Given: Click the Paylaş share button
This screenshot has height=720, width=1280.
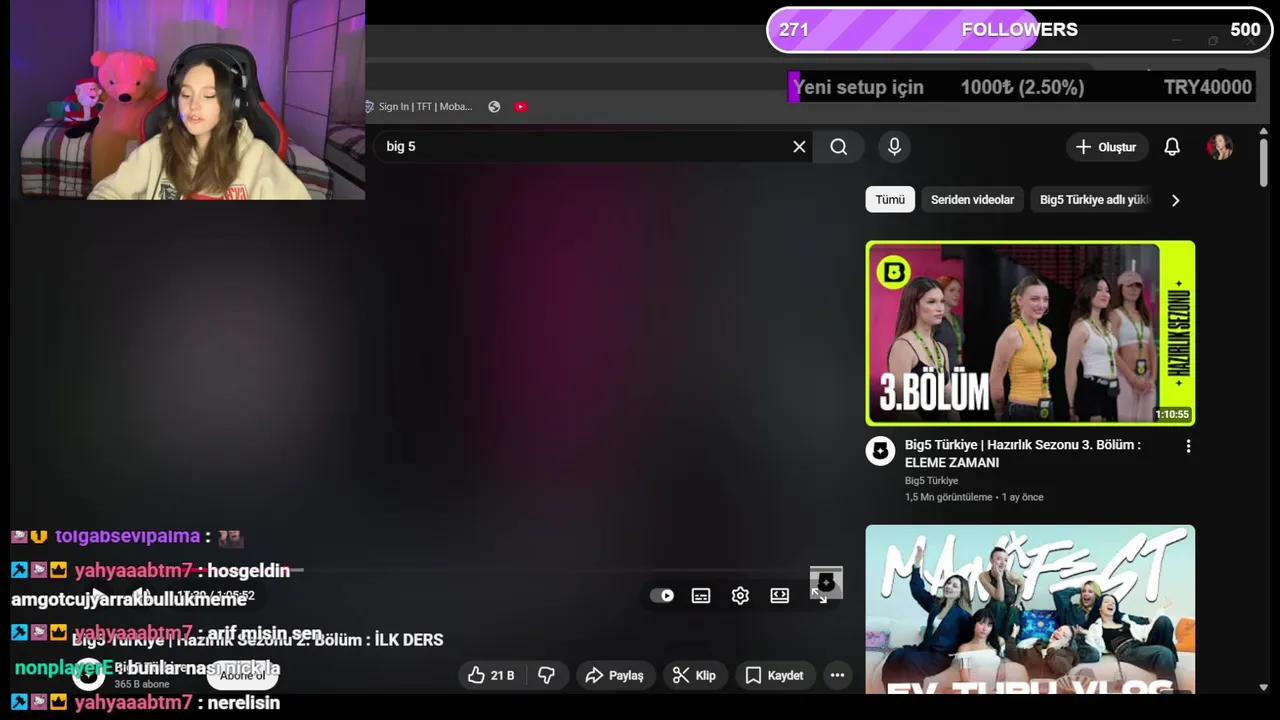Looking at the screenshot, I should (614, 676).
